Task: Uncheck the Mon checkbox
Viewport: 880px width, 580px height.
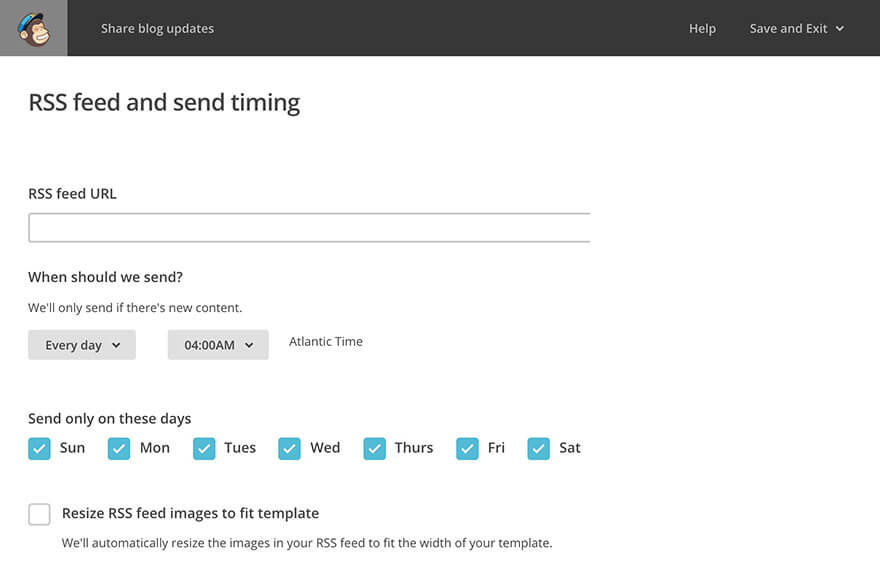Action: pyautogui.click(x=119, y=448)
